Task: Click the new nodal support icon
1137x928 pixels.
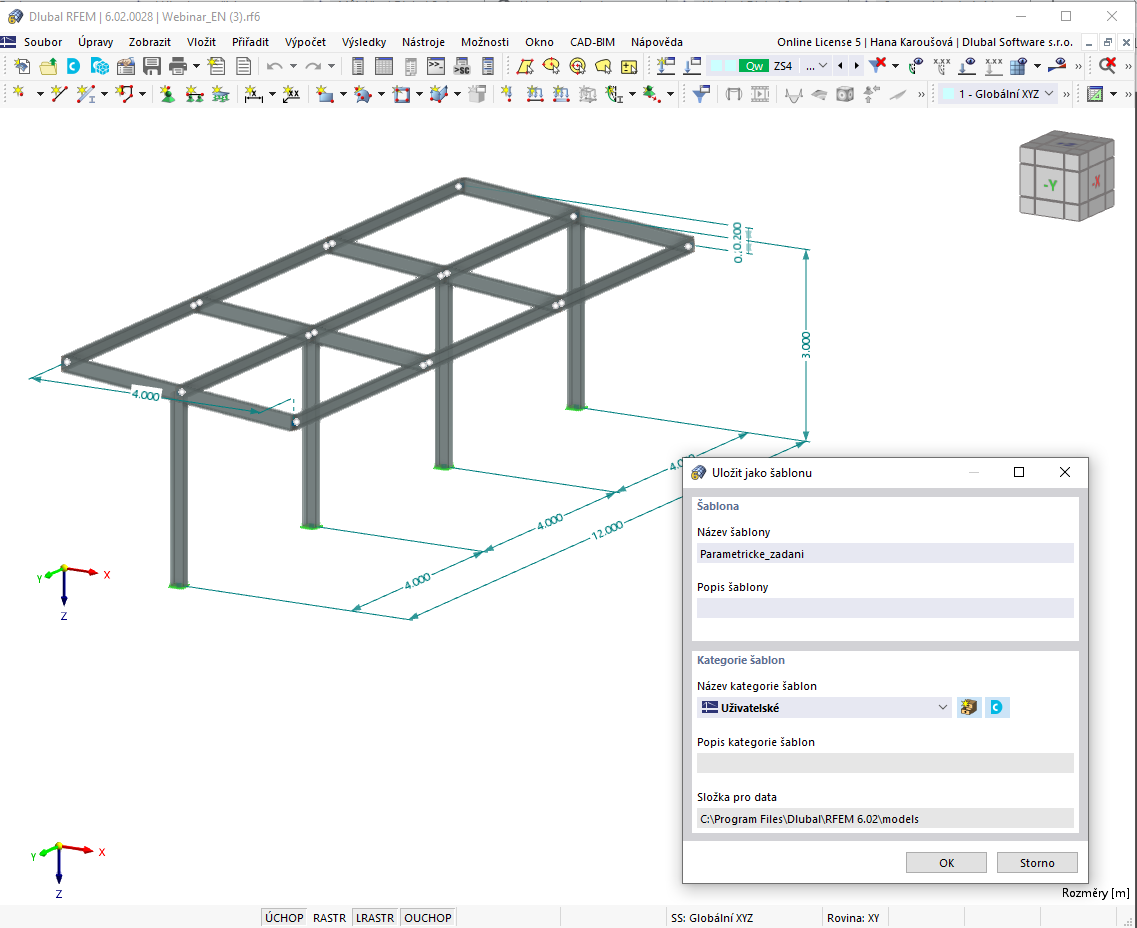Action: coord(168,94)
